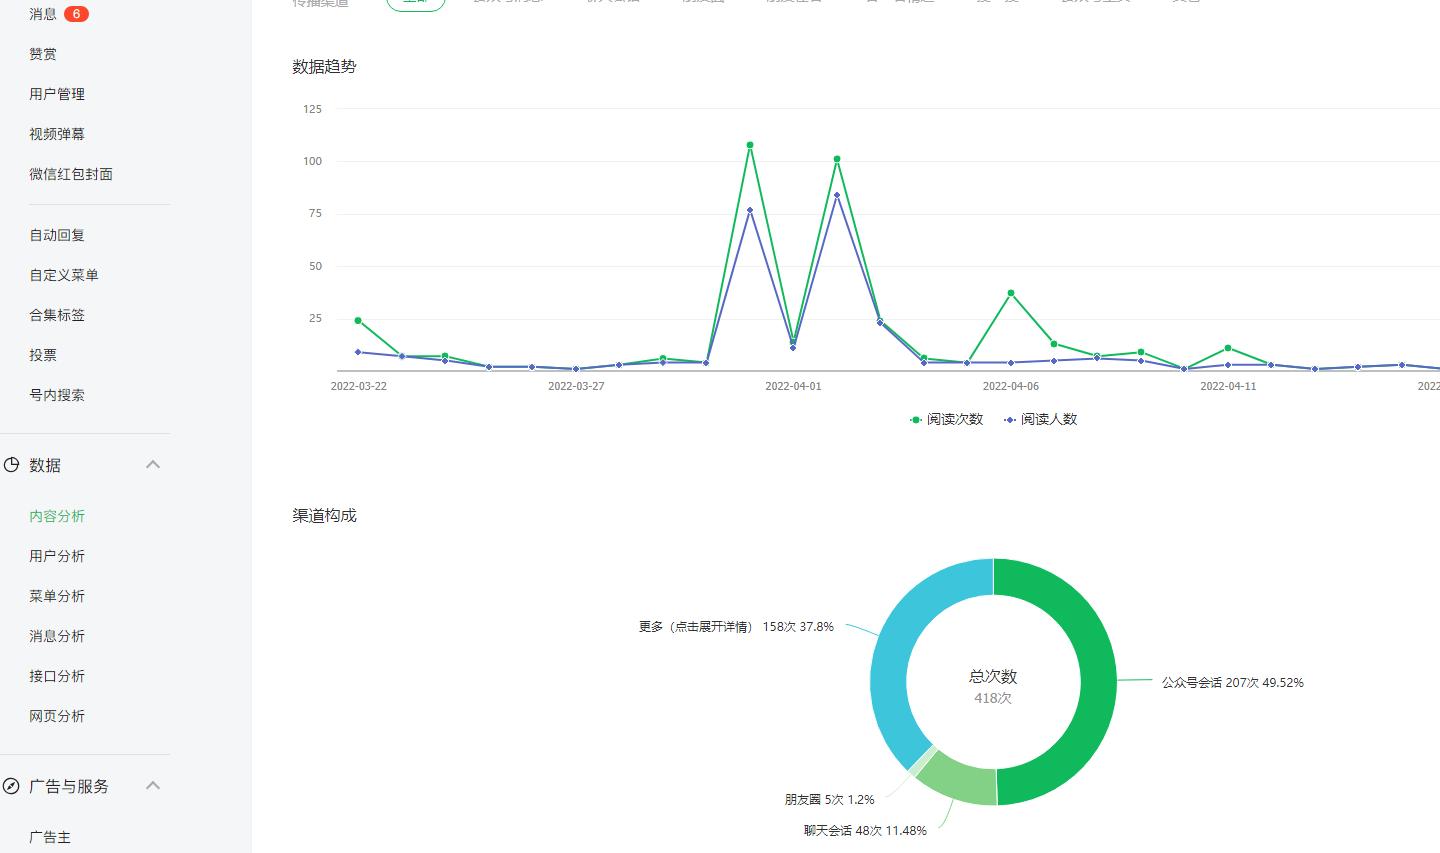Open 视频弹幕 in the sidebar

coord(57,134)
